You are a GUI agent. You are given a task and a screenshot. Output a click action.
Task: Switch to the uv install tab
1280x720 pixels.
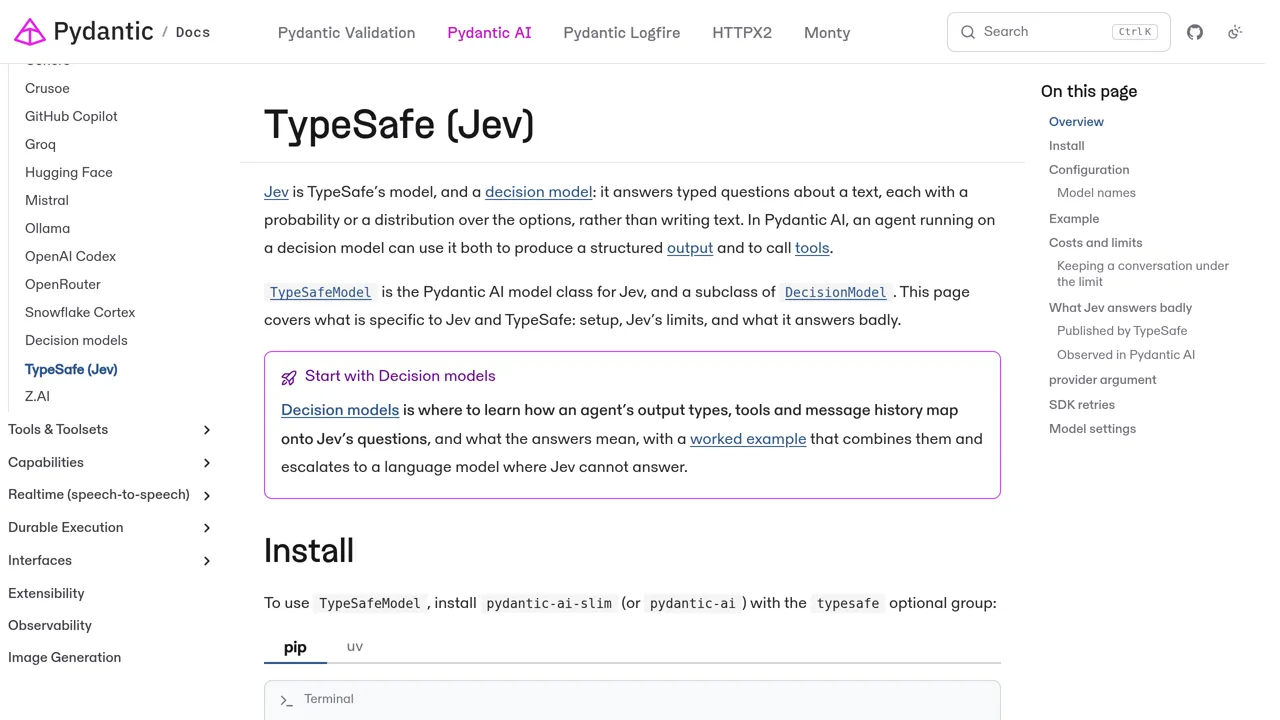pos(355,647)
